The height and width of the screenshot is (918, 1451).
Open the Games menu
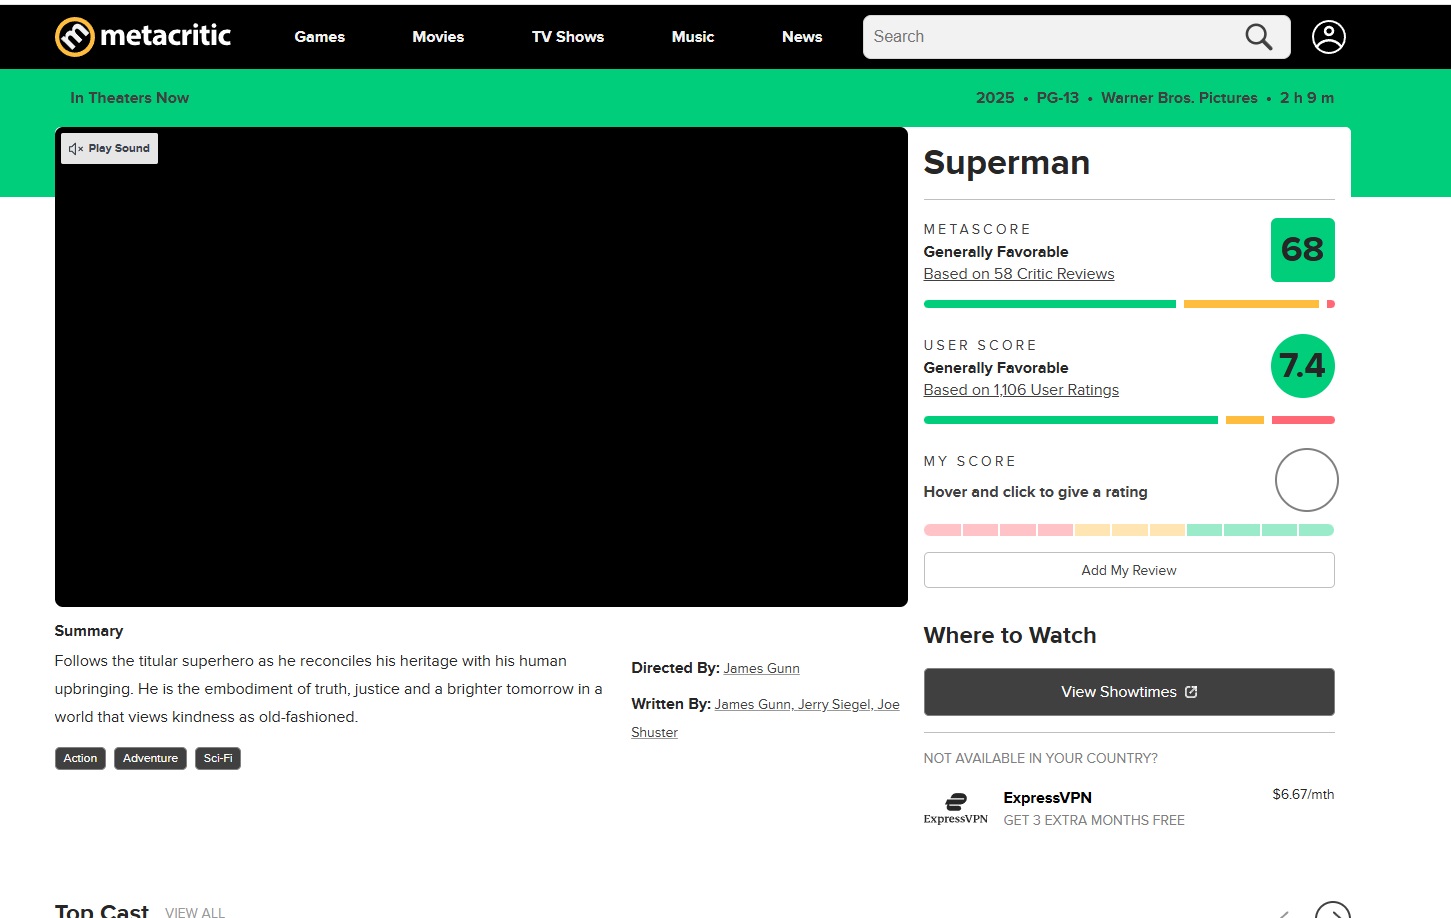(x=319, y=37)
